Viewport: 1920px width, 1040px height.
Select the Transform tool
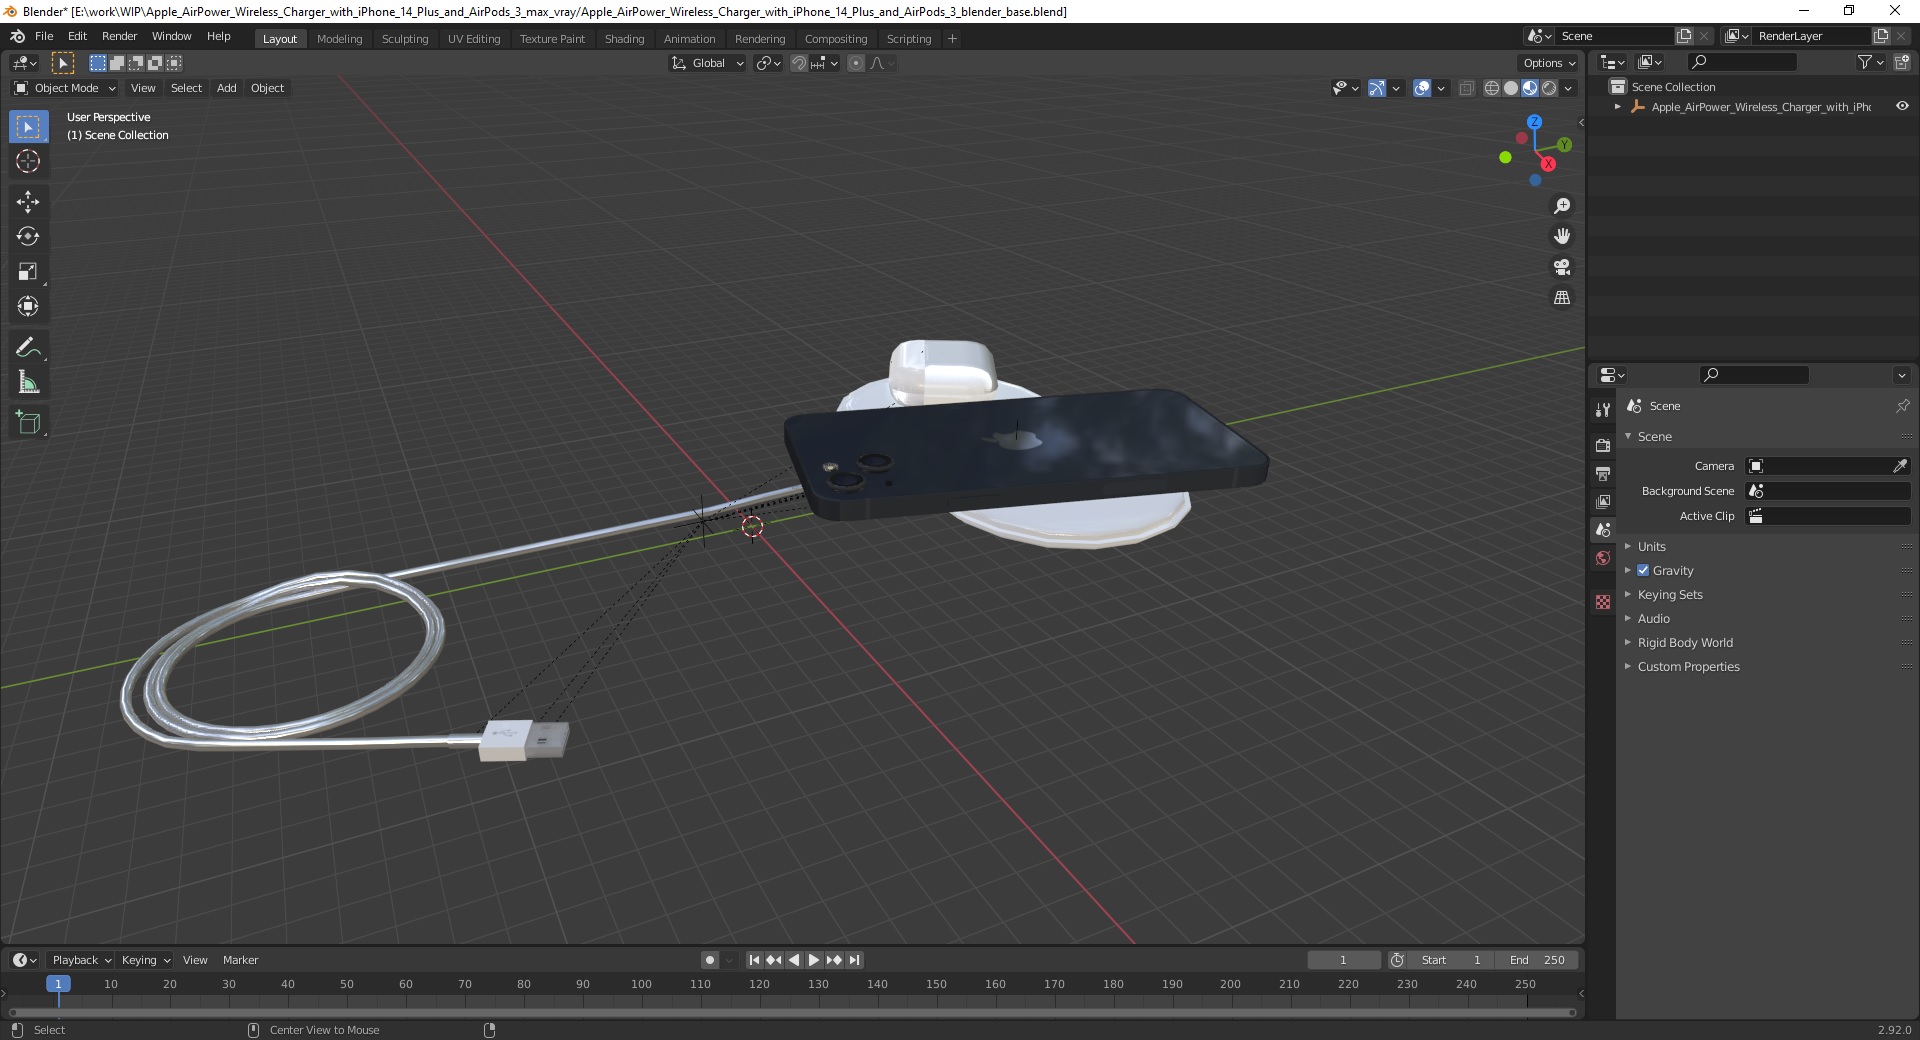tap(28, 307)
